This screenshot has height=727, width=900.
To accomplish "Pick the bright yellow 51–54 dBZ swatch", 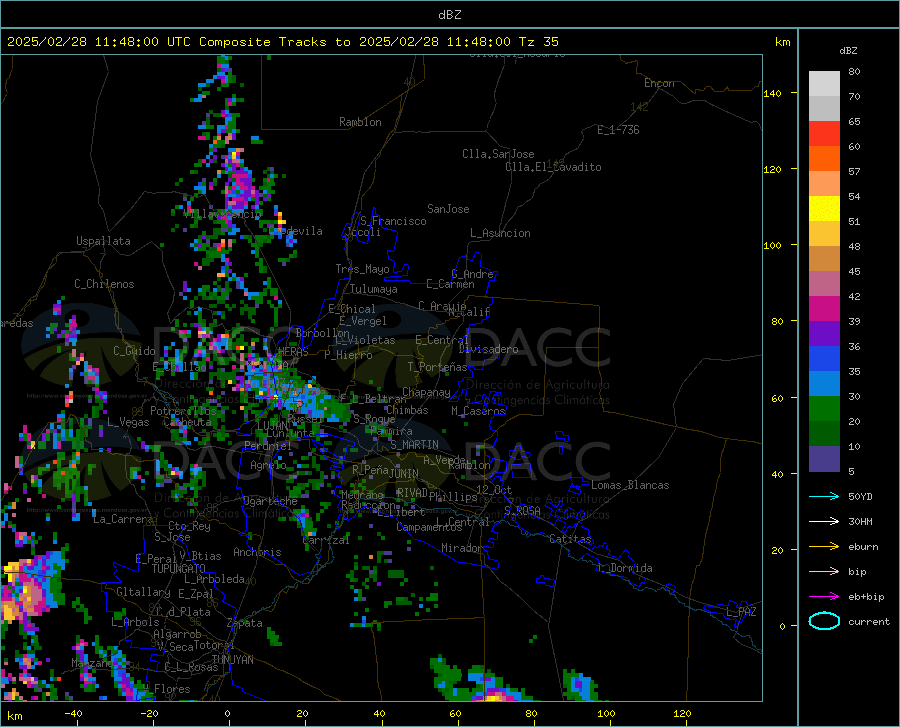I will click(x=824, y=209).
